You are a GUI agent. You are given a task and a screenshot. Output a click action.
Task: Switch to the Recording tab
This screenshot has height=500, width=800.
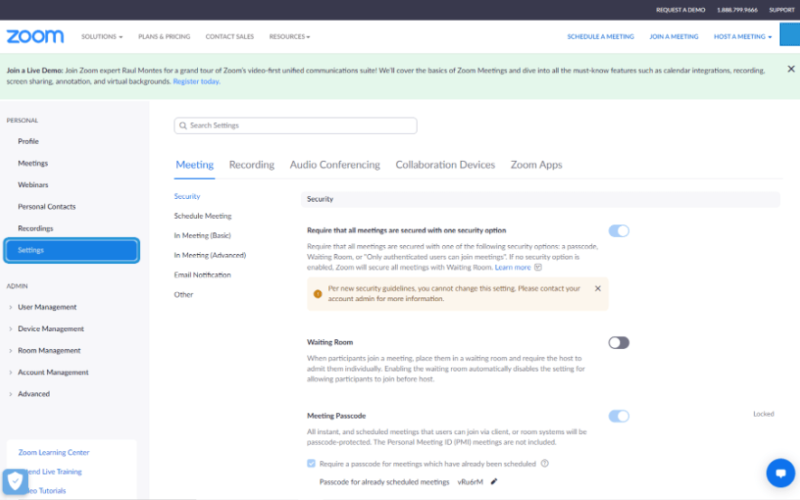tap(252, 165)
